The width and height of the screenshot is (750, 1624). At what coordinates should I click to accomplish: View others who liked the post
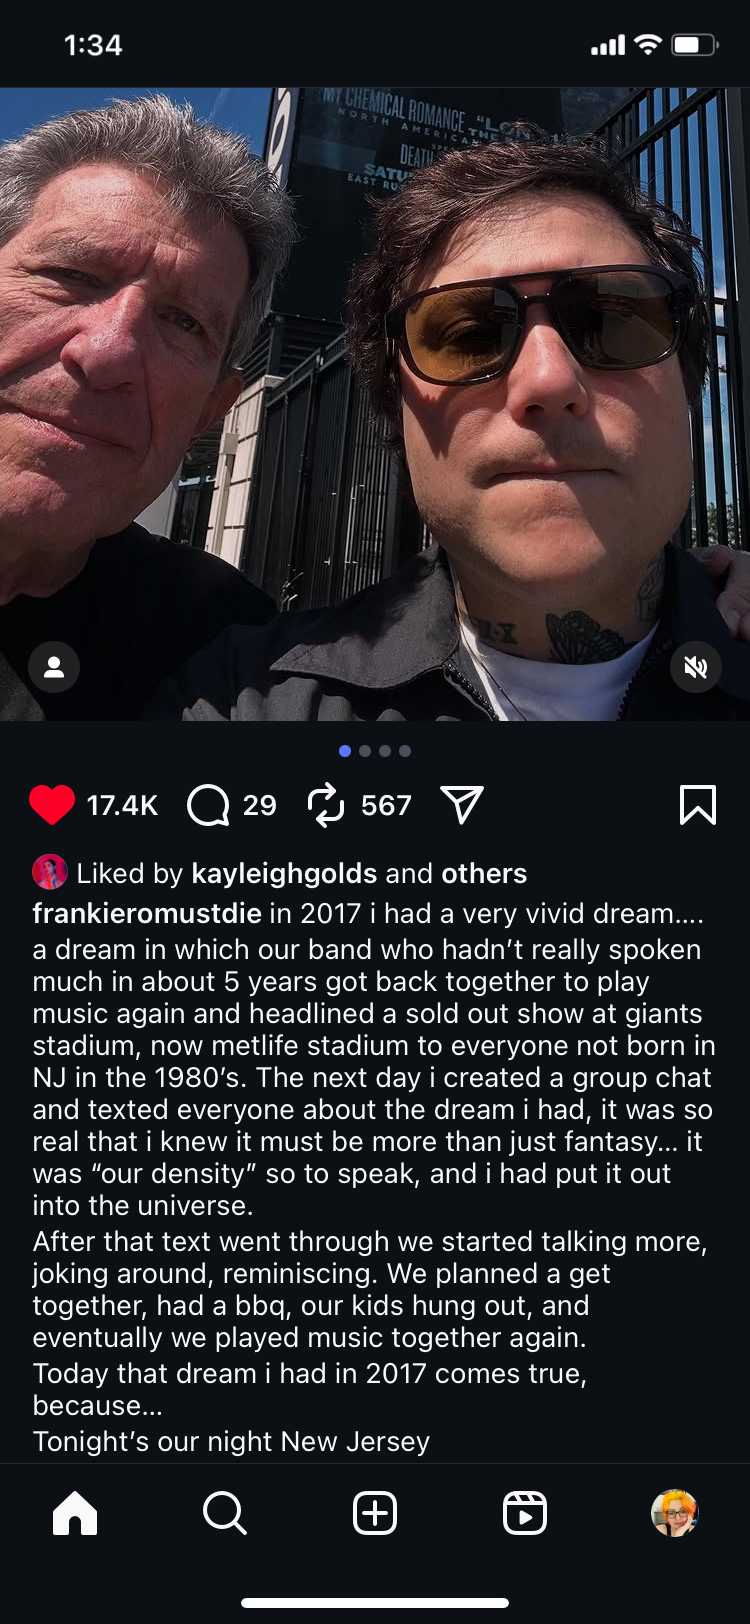pyautogui.click(x=484, y=873)
